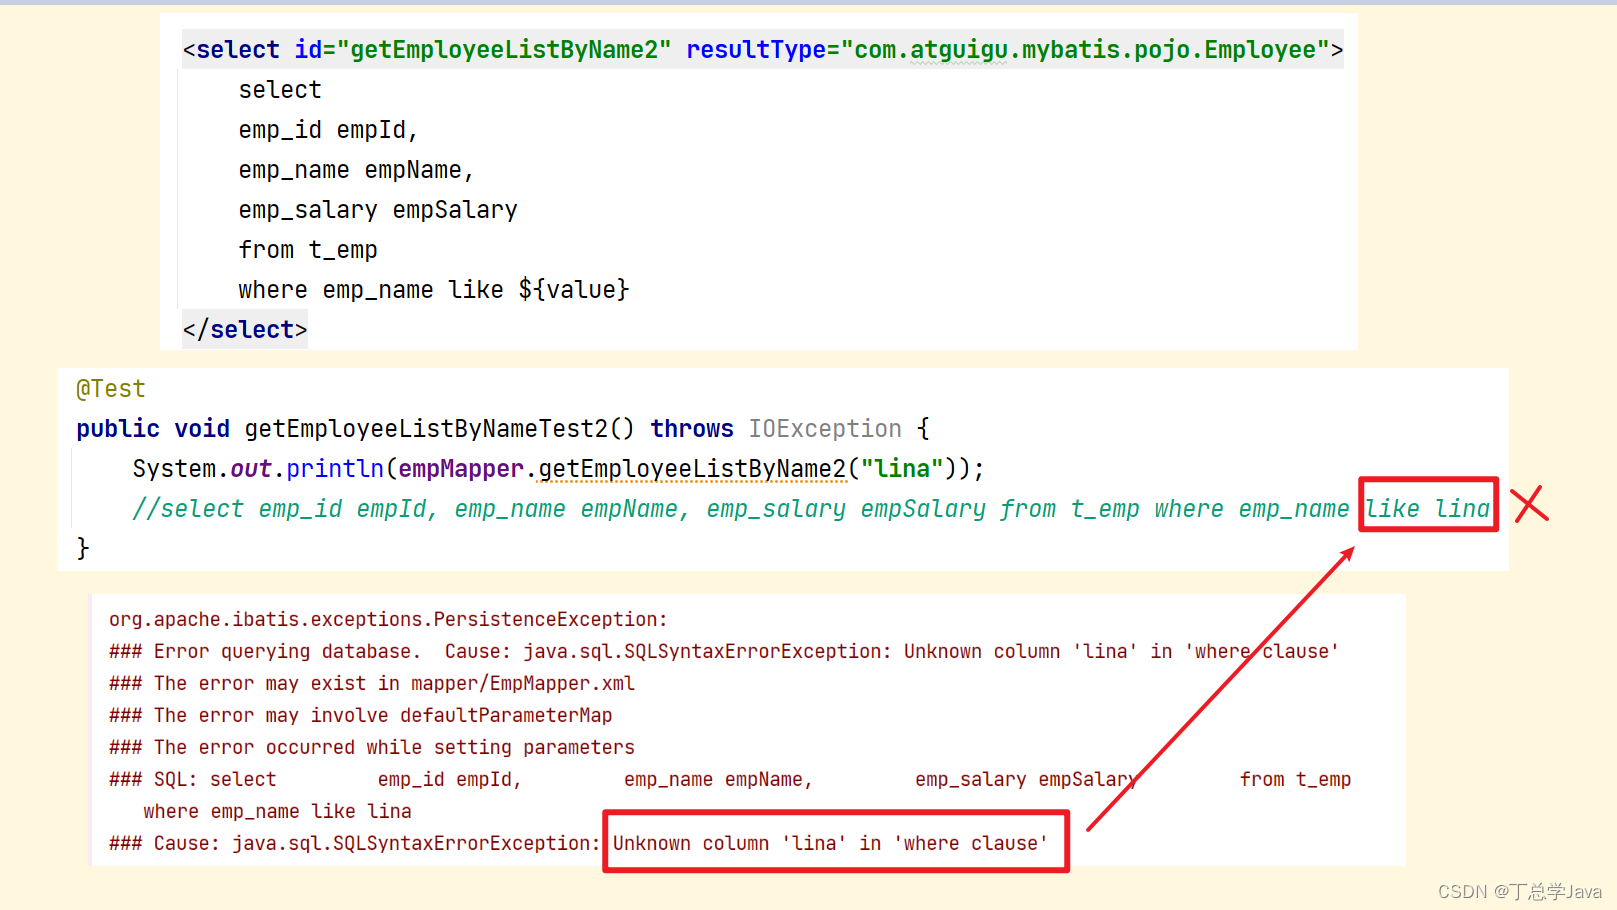Click the PersistenceException line in error output
The image size is (1617, 910).
(388, 620)
